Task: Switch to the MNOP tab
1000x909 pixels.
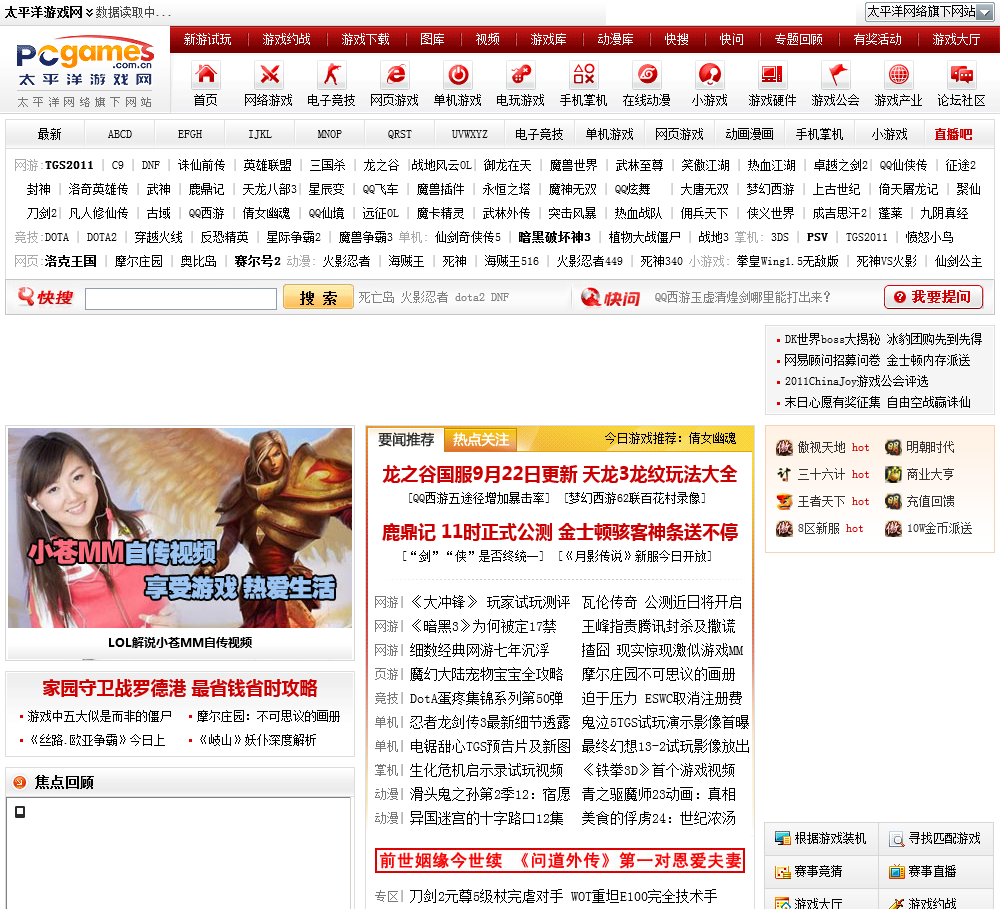Action: [x=330, y=134]
